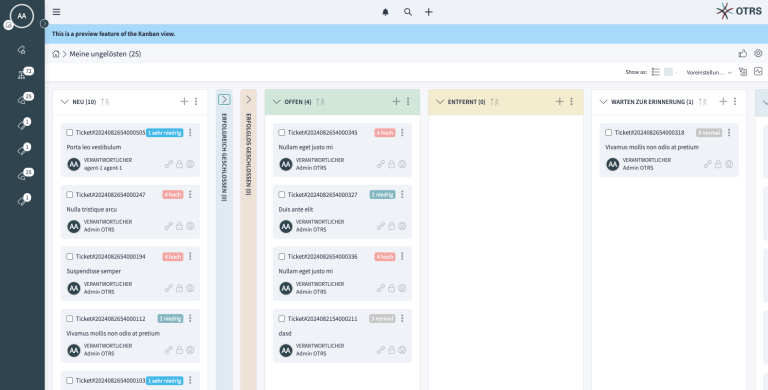Image resolution: width=768 pixels, height=390 pixels.
Task: Click the export icon beside presets
Action: point(743,72)
